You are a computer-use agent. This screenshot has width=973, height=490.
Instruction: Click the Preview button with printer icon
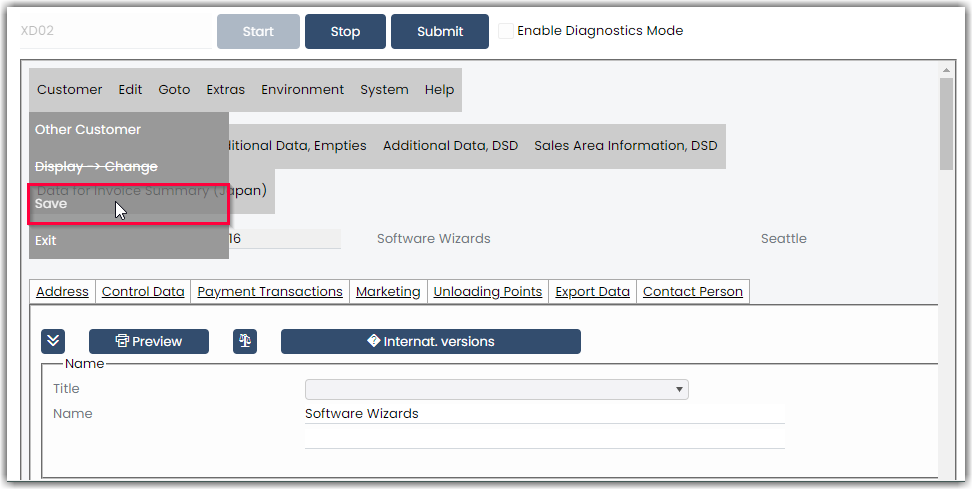pos(149,341)
